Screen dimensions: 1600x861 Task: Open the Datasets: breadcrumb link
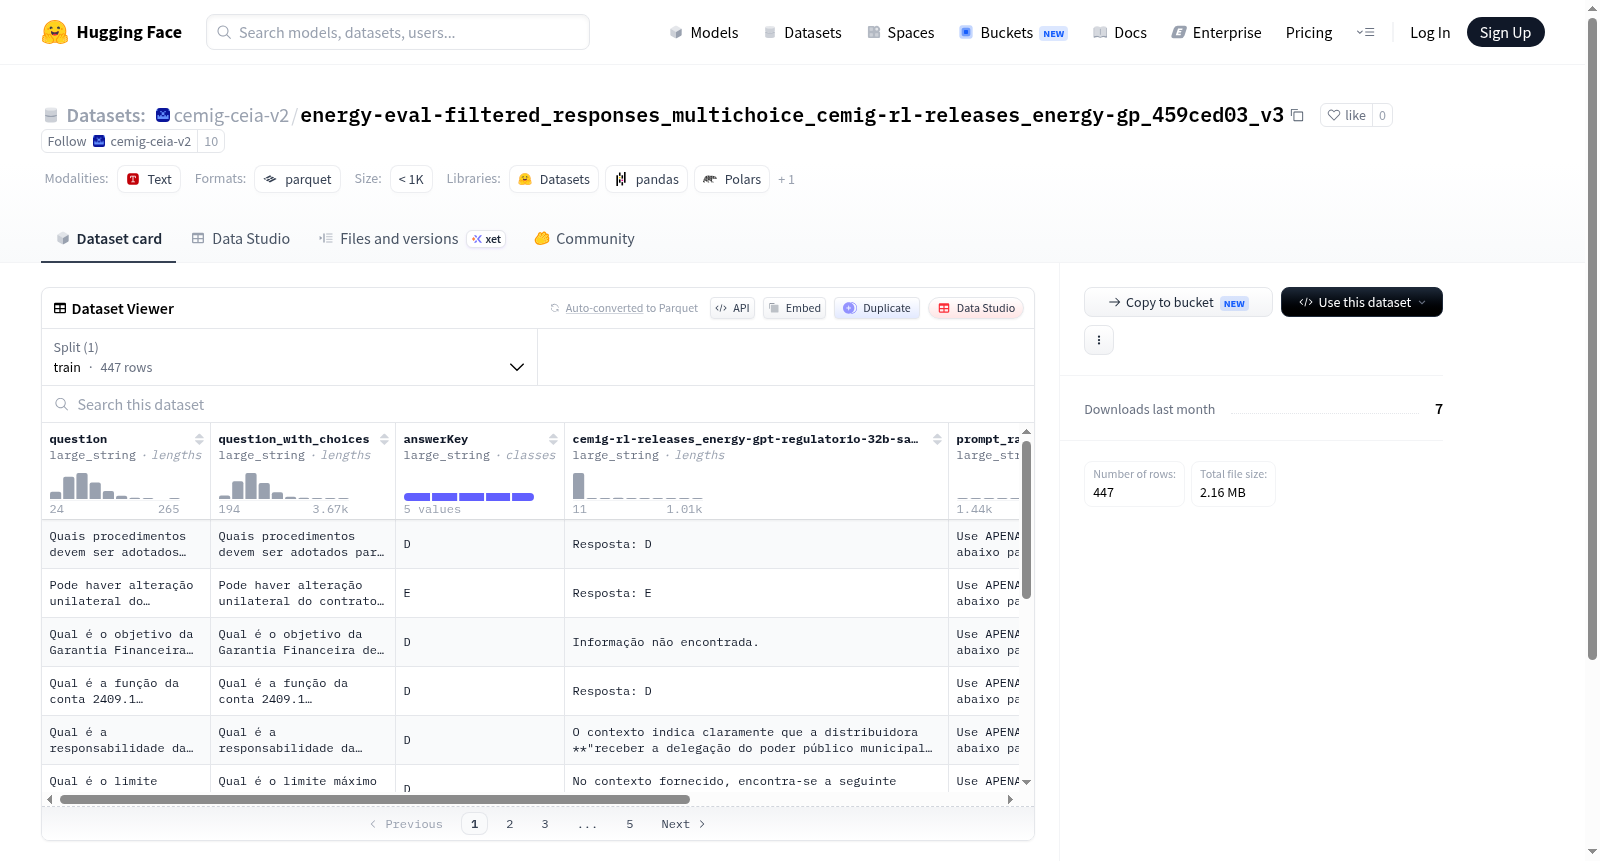tap(105, 115)
